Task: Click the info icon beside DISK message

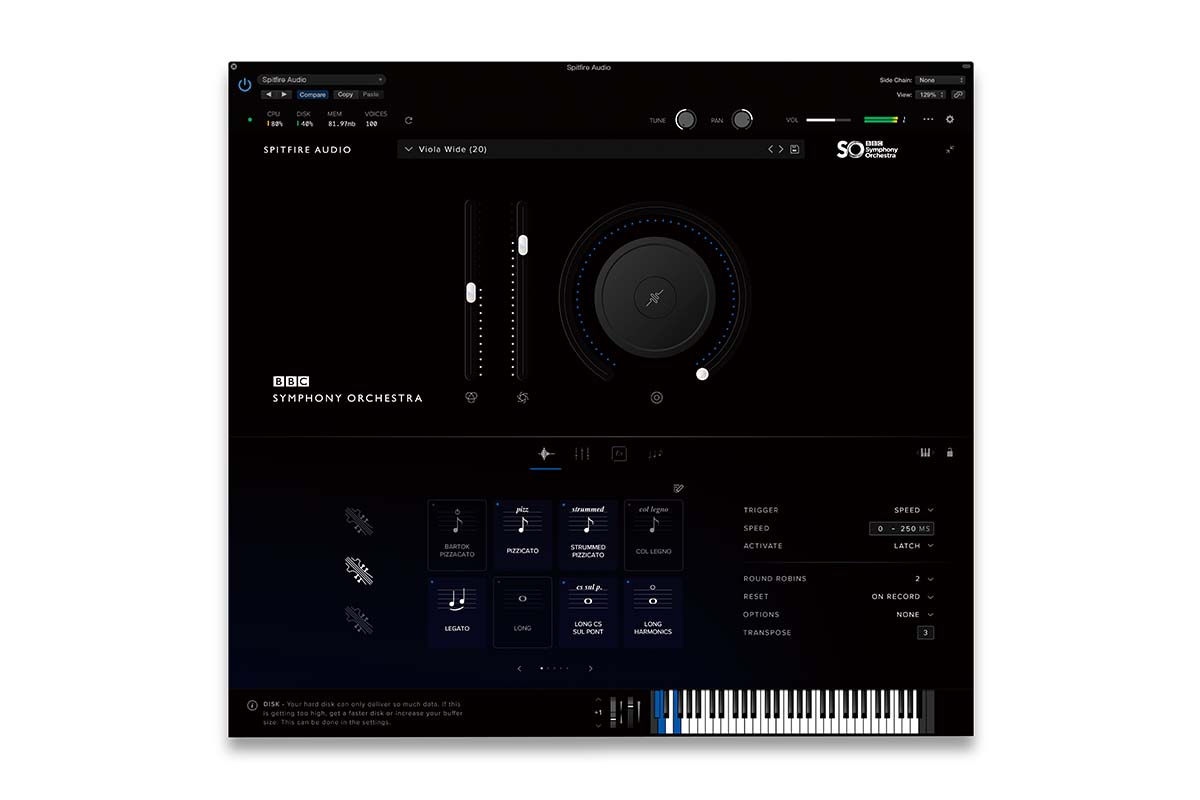Action: coord(252,705)
